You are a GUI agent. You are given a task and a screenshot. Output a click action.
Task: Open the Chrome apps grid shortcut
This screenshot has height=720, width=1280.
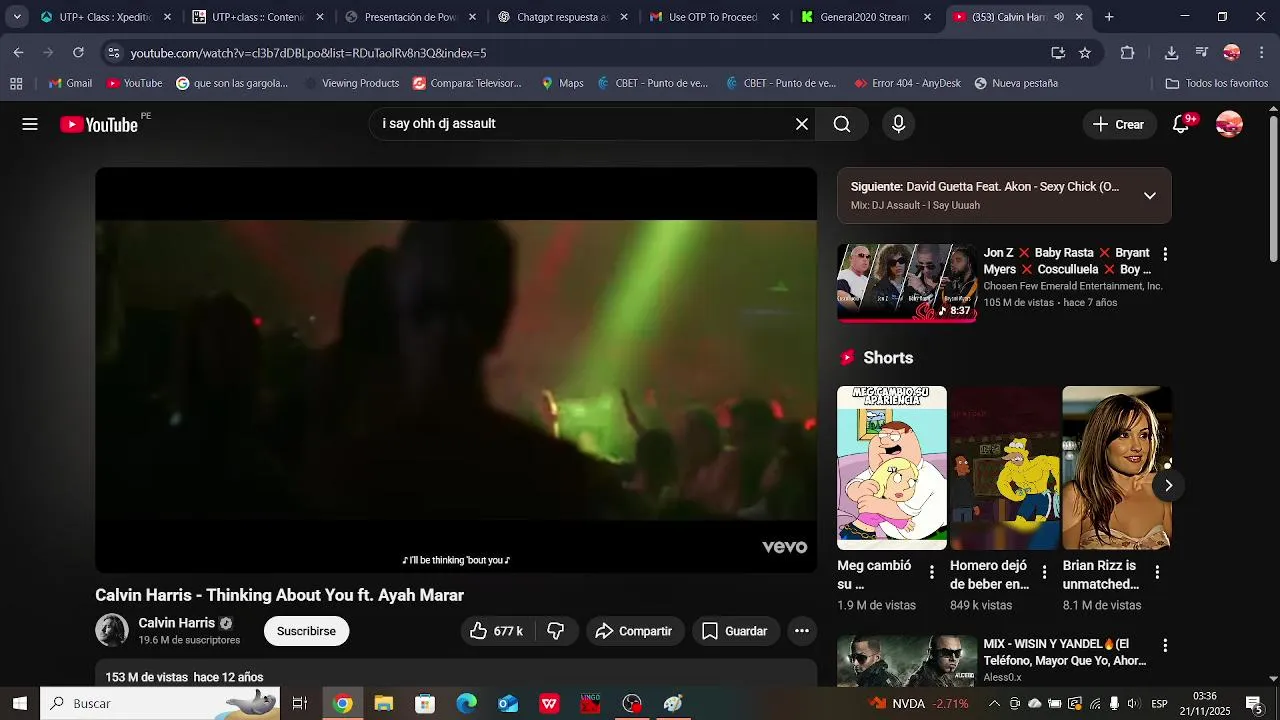click(x=16, y=83)
